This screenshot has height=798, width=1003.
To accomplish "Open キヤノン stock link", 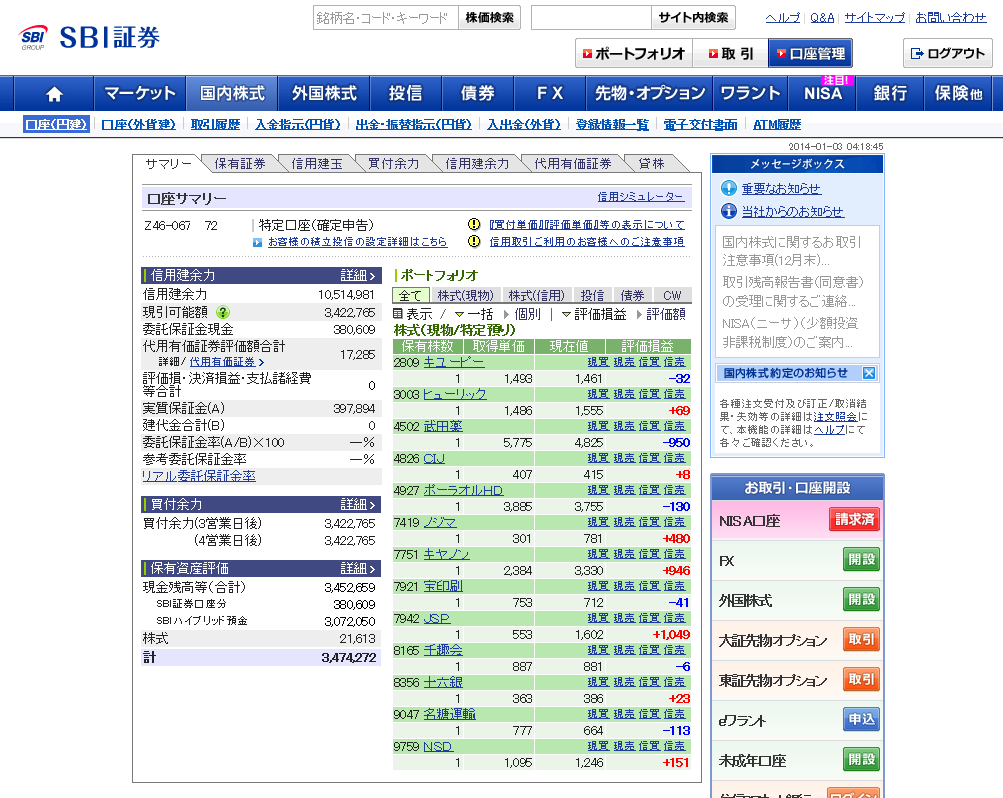I will 446,554.
